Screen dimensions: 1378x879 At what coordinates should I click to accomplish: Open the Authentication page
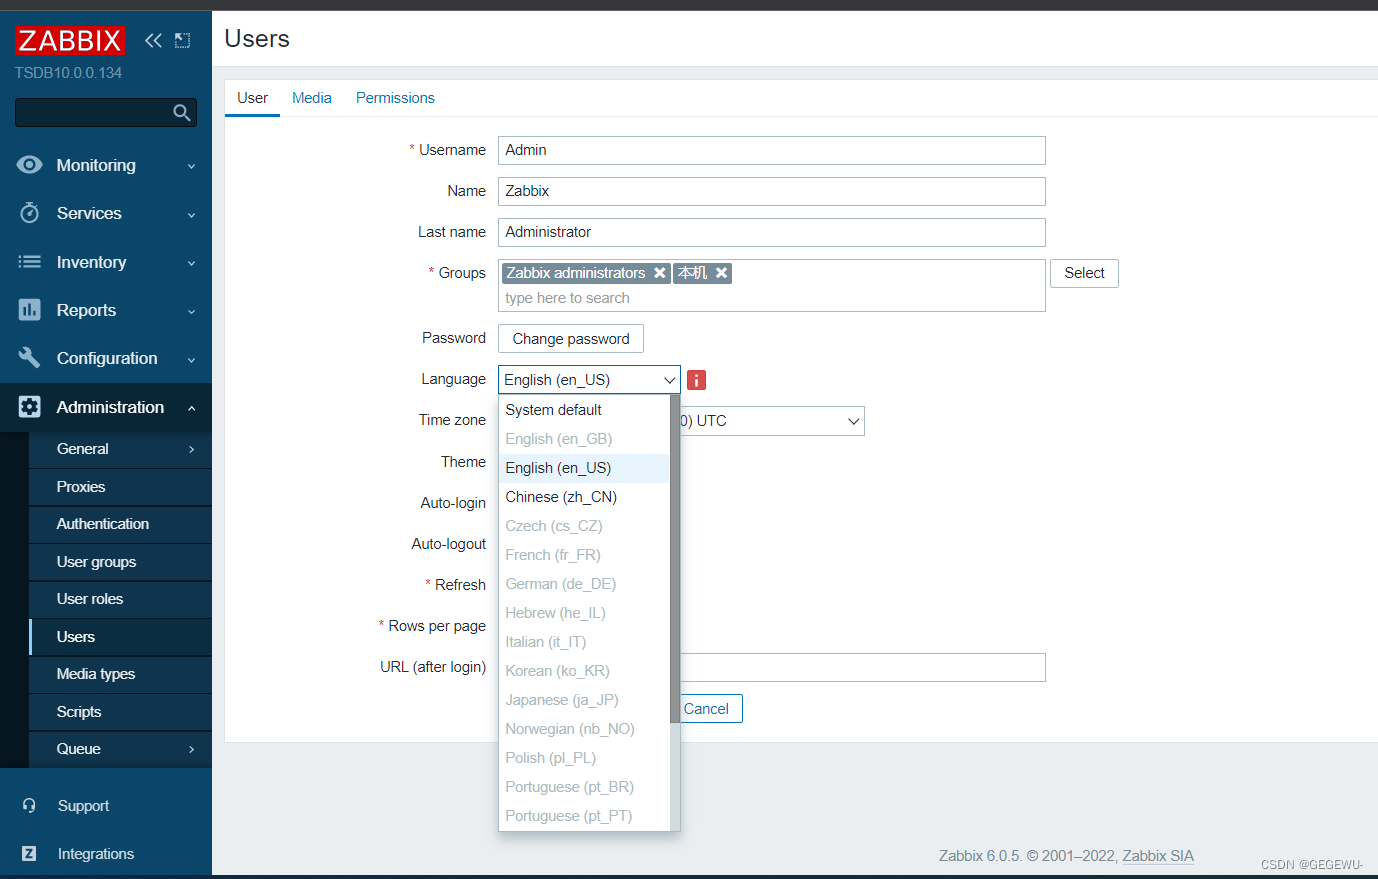[x=120, y=524]
